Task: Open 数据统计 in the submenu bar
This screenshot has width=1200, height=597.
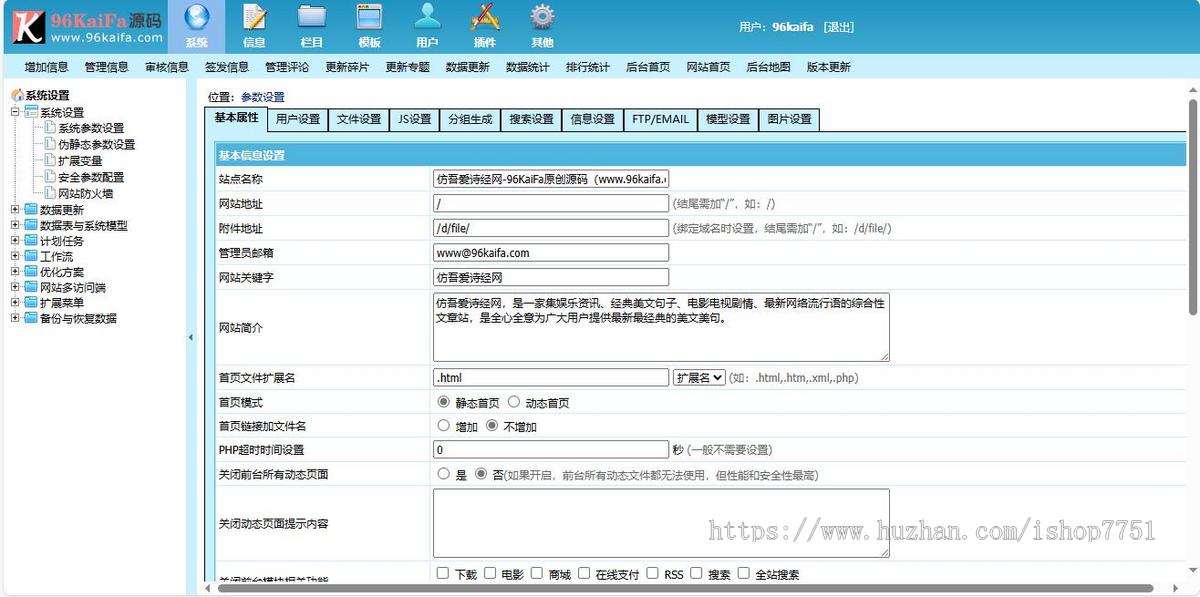Action: click(527, 67)
